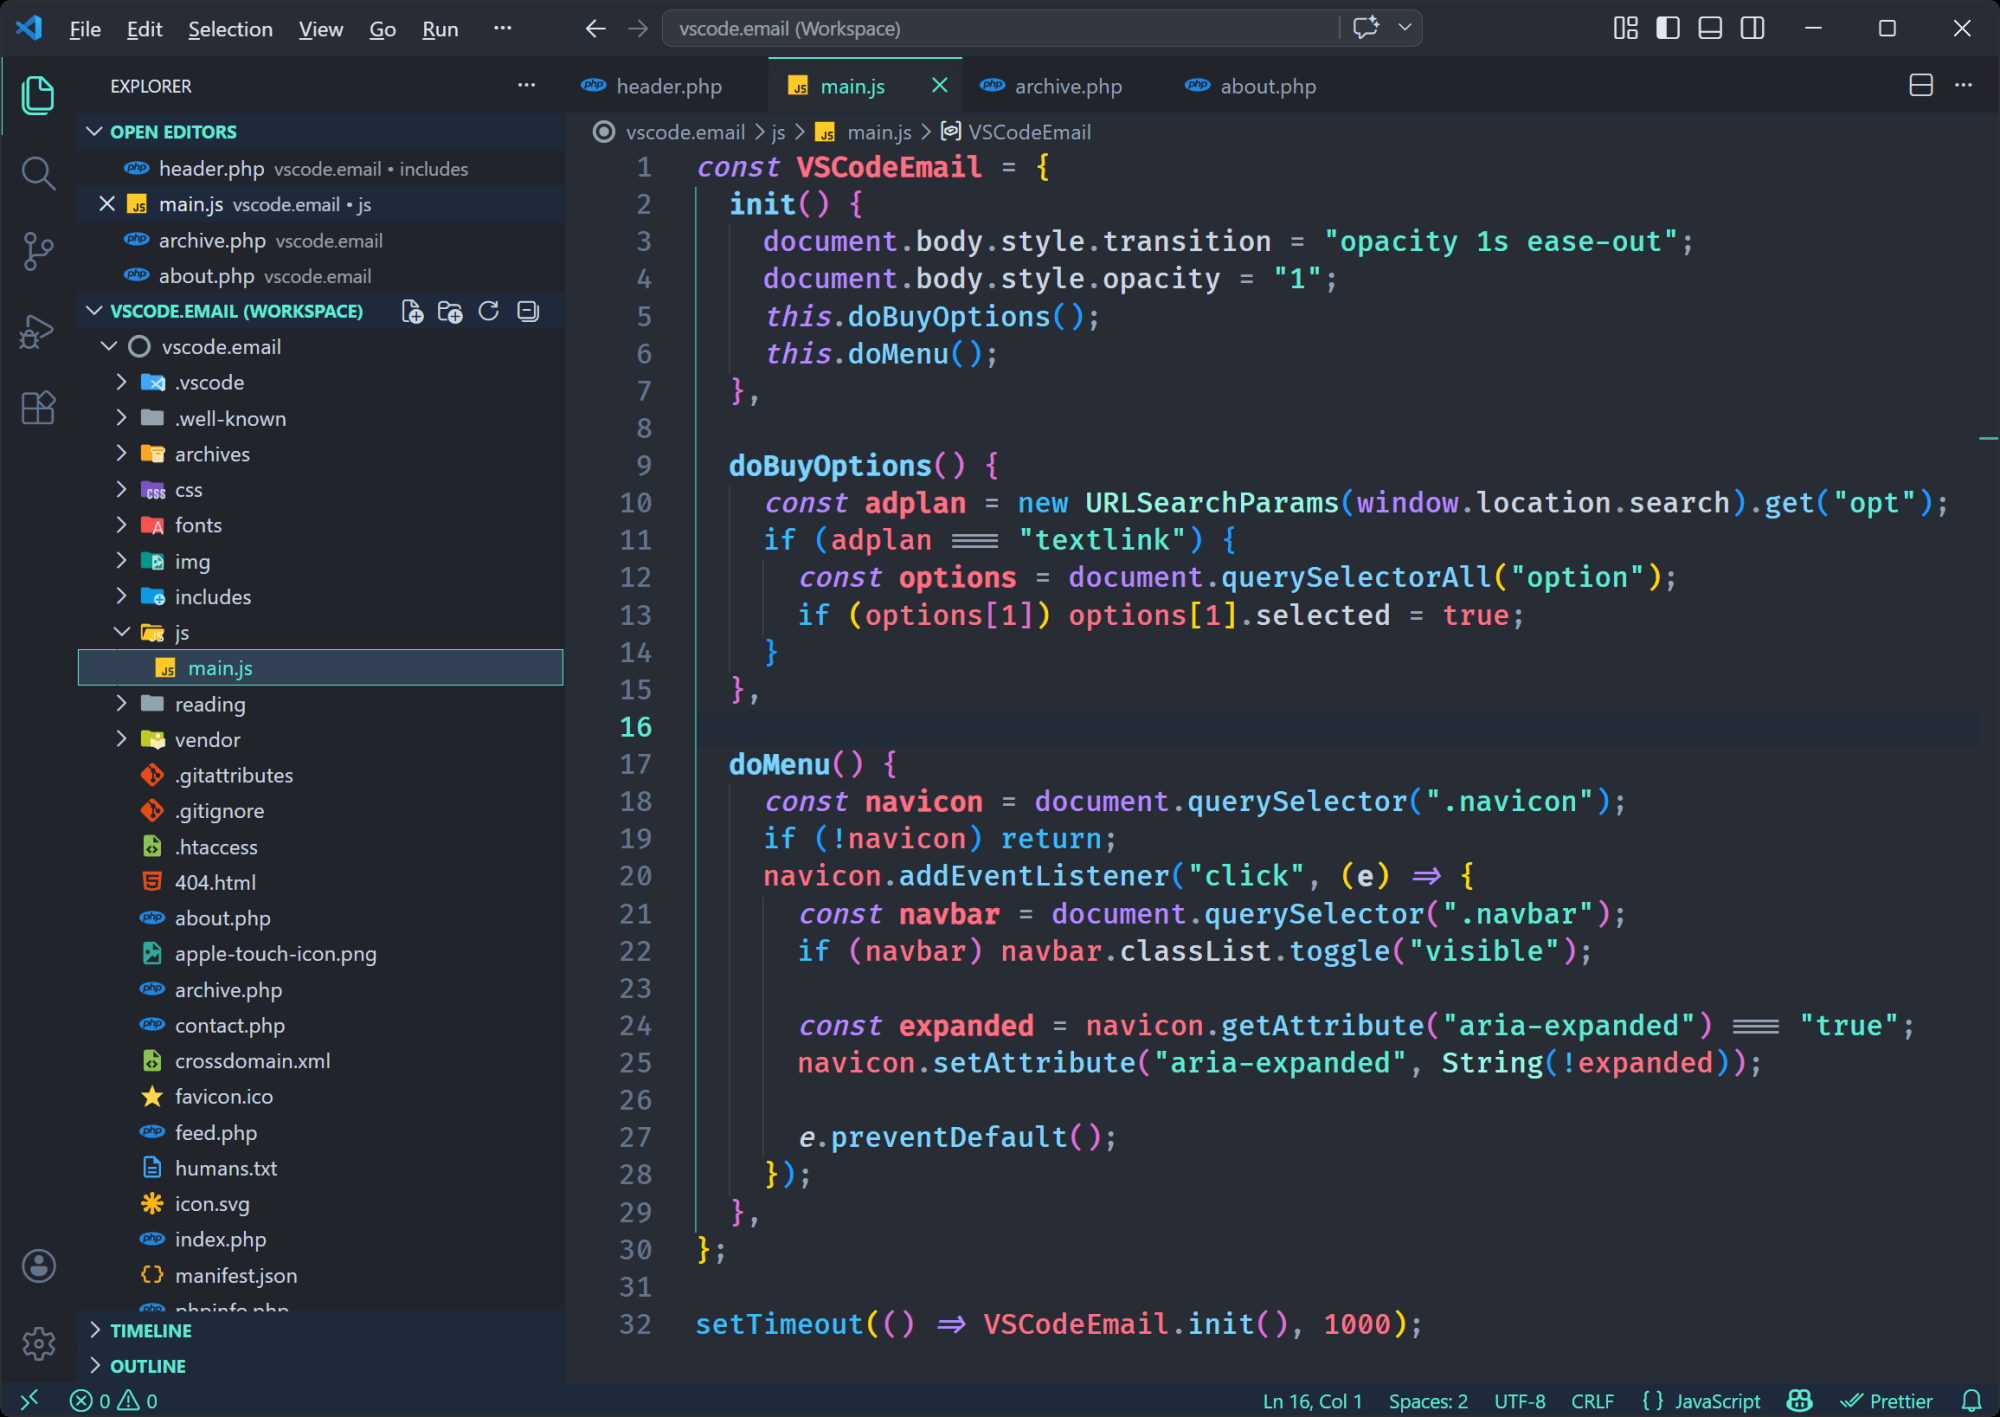The width and height of the screenshot is (2000, 1417).
Task: Change indentation via Spaces: 2
Action: pos(1428,1401)
